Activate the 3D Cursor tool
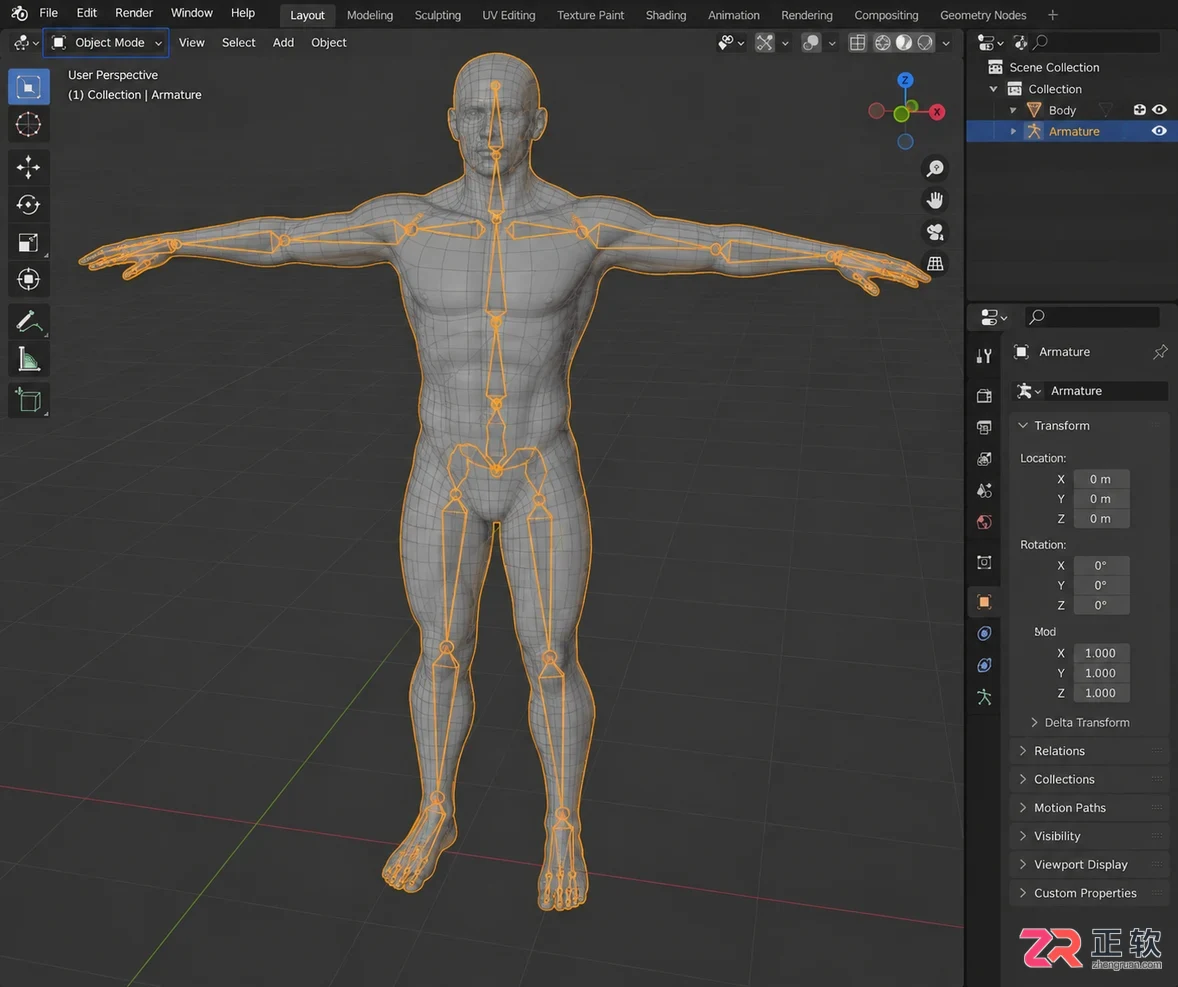The width and height of the screenshot is (1178, 987). [x=29, y=124]
